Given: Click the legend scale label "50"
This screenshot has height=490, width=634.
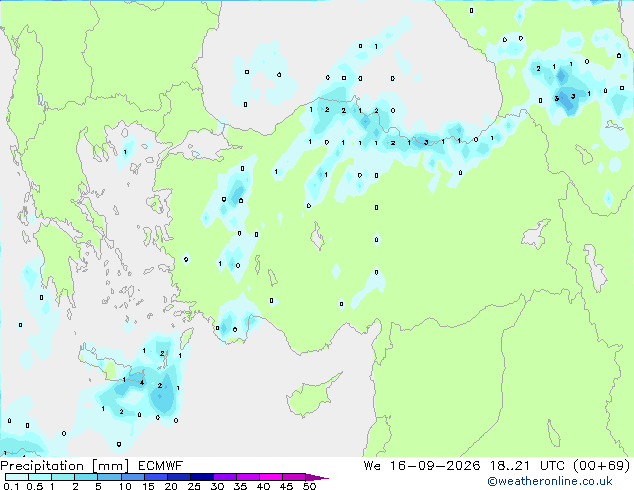Looking at the screenshot, I should click(x=309, y=486).
